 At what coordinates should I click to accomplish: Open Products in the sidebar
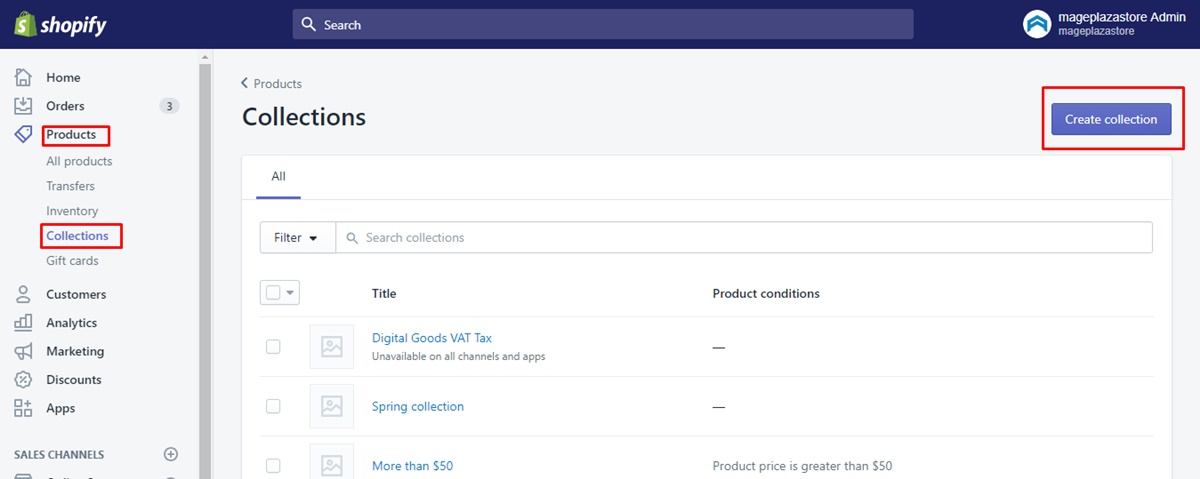coord(71,134)
